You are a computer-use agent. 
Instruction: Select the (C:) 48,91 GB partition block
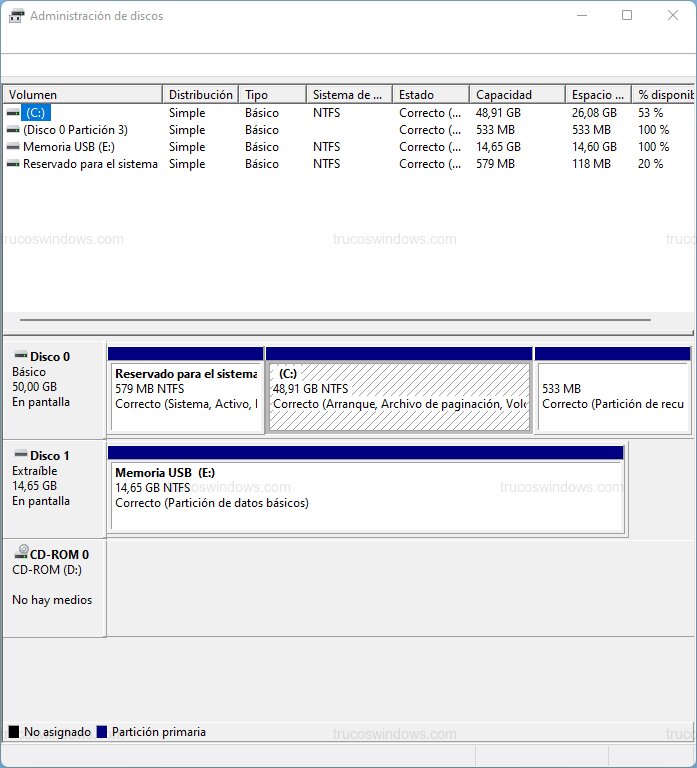399,396
